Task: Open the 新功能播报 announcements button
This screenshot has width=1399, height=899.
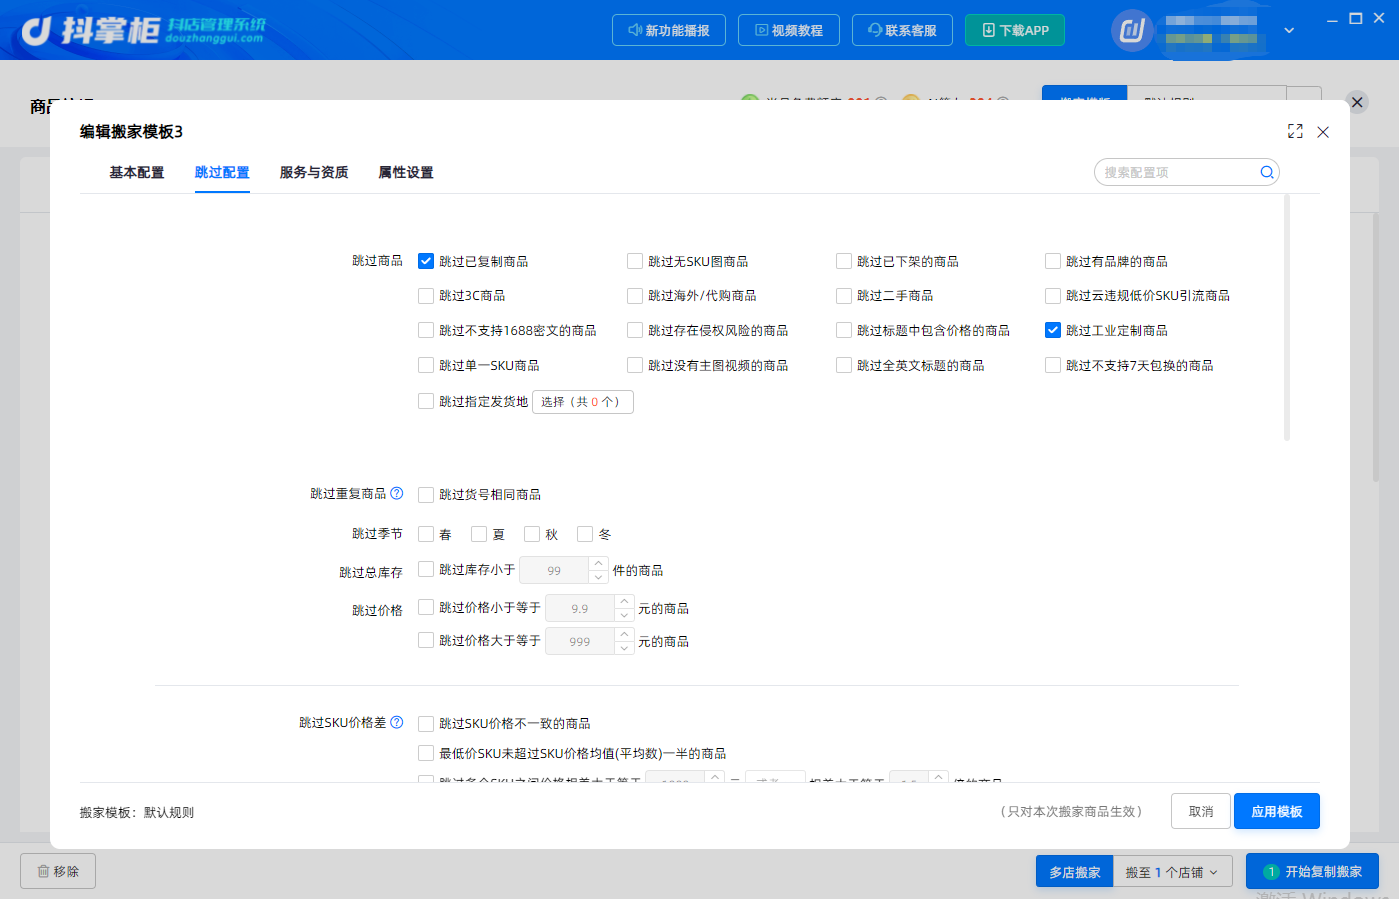Action: (668, 30)
